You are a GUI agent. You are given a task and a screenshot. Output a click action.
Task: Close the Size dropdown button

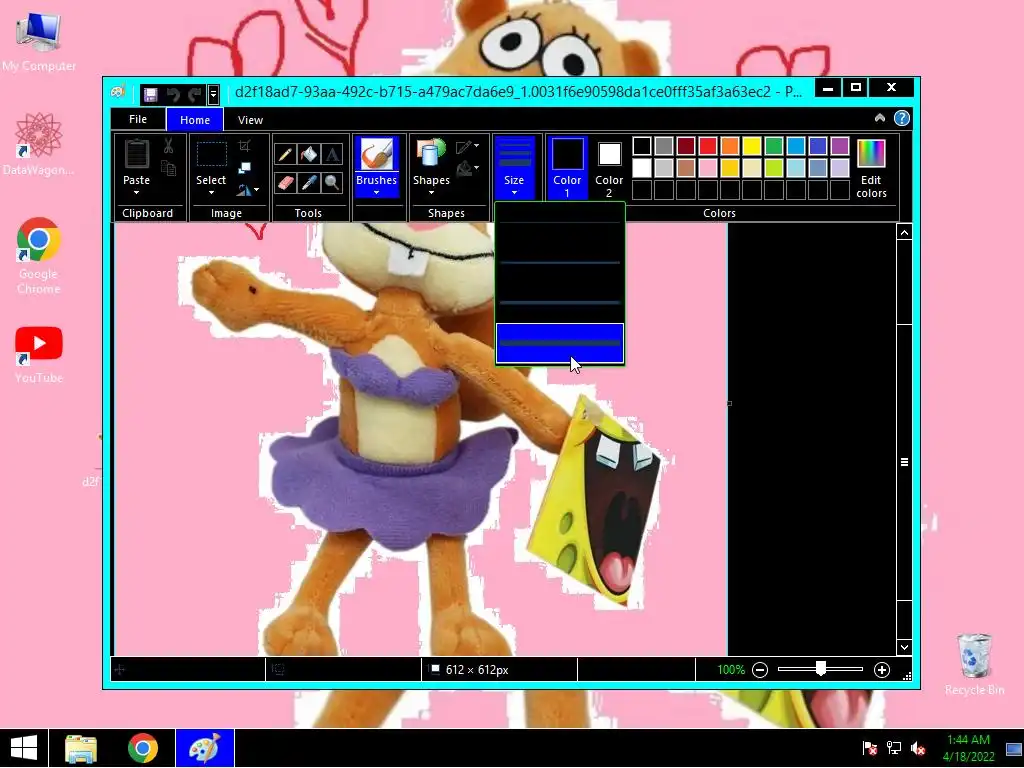point(515,168)
